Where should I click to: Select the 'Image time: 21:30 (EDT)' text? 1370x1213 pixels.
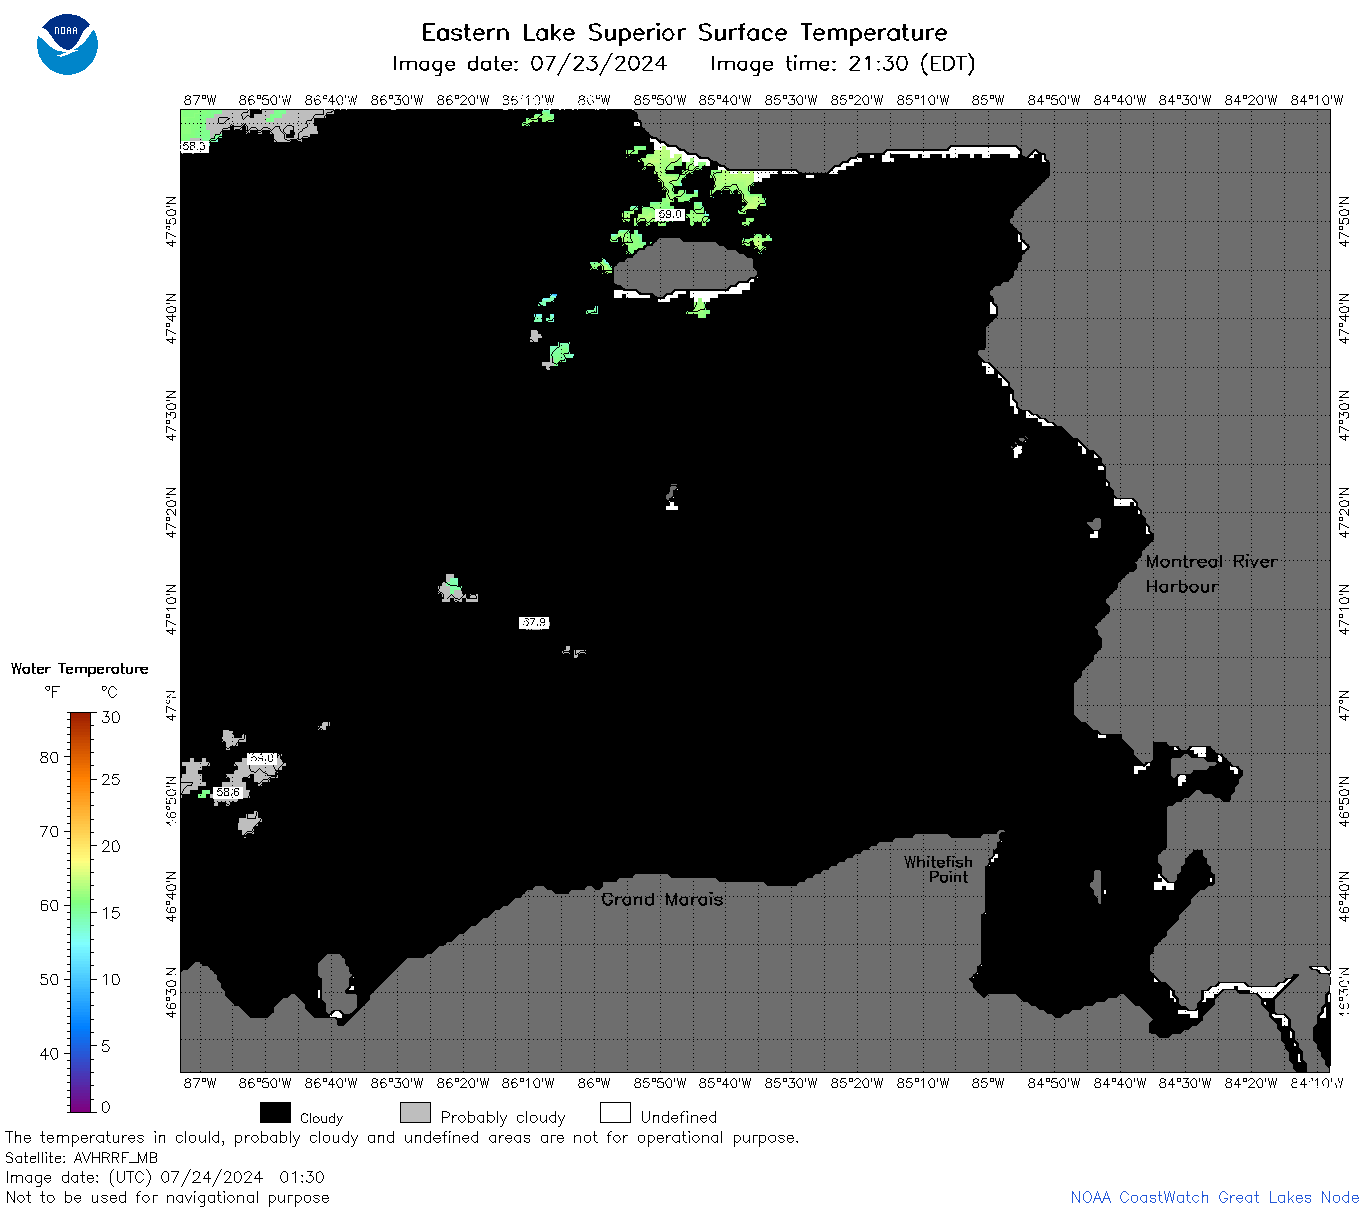coord(842,64)
